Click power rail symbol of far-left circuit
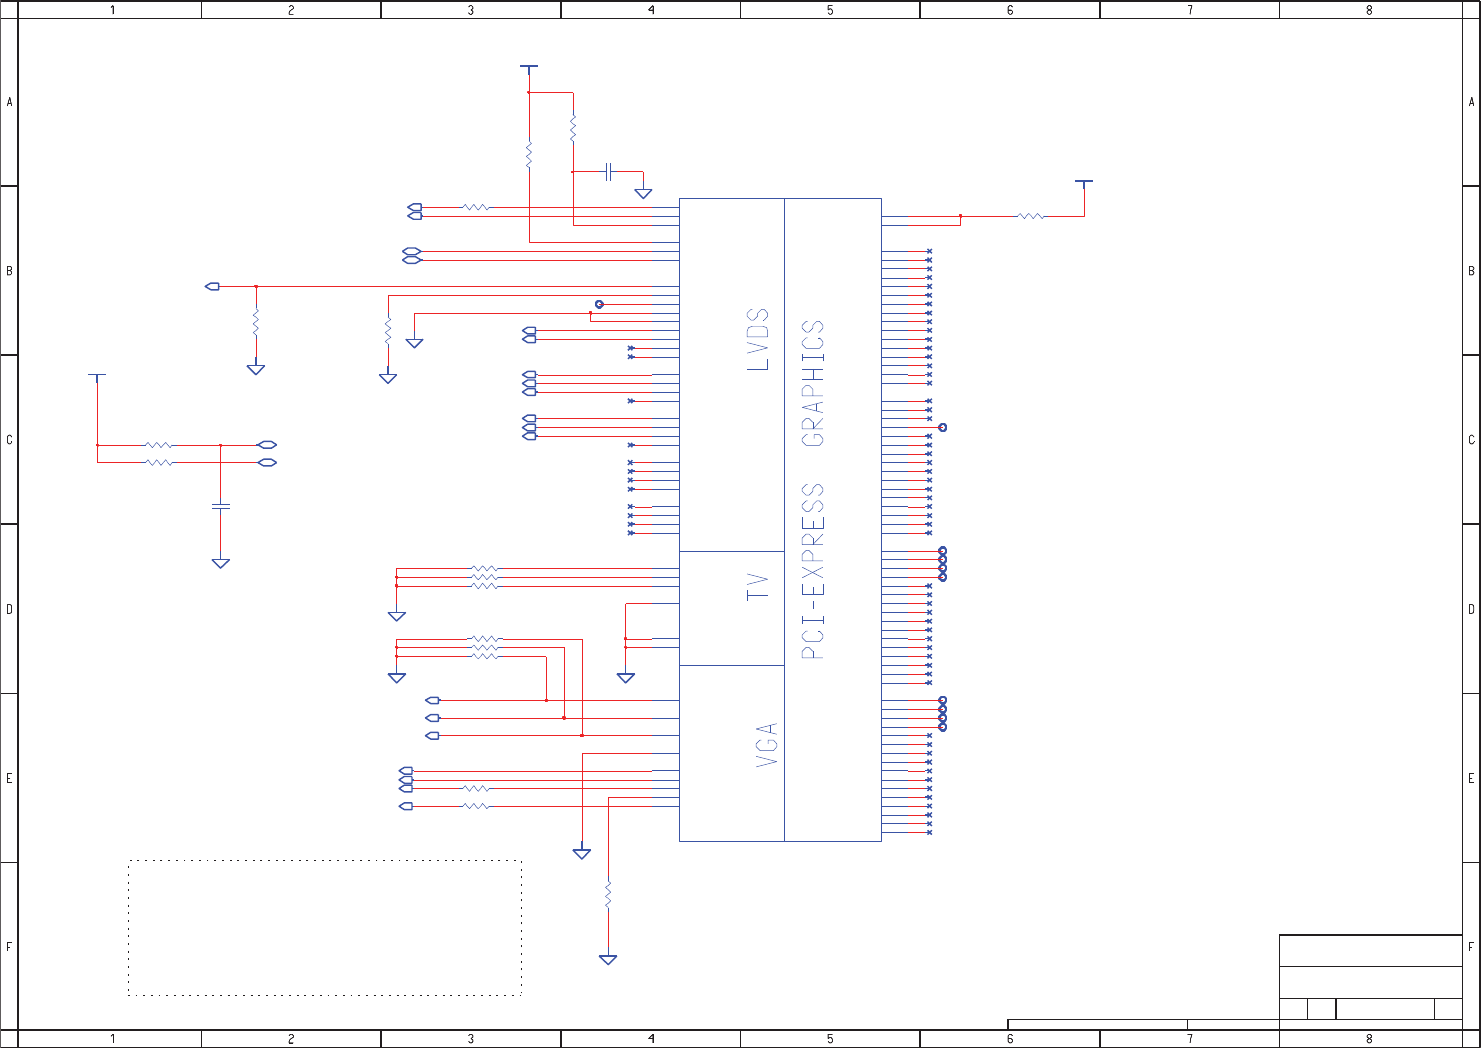 (97, 376)
